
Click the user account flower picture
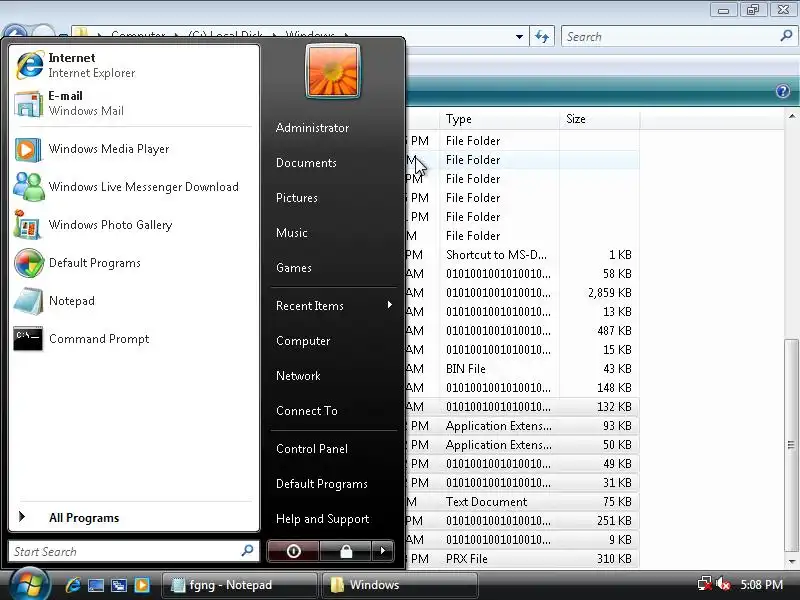click(333, 71)
